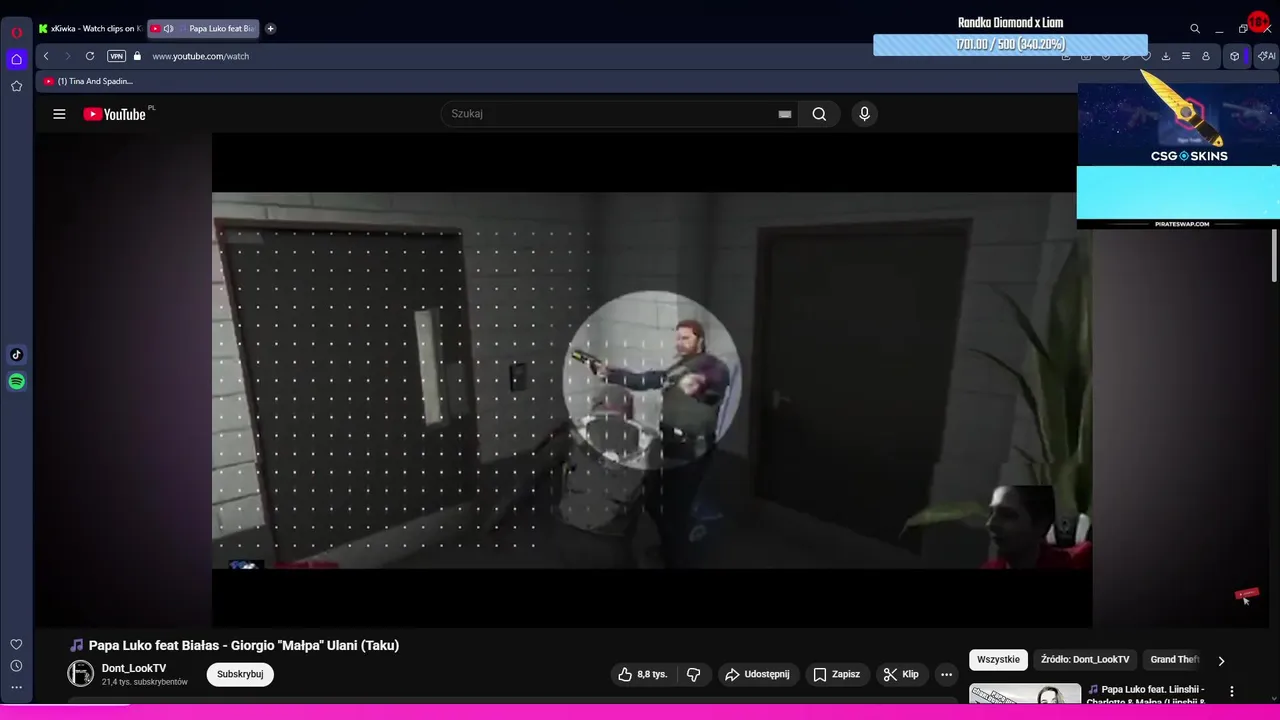Show next filter chips with arrow
1280x720 pixels.
[1221, 660]
